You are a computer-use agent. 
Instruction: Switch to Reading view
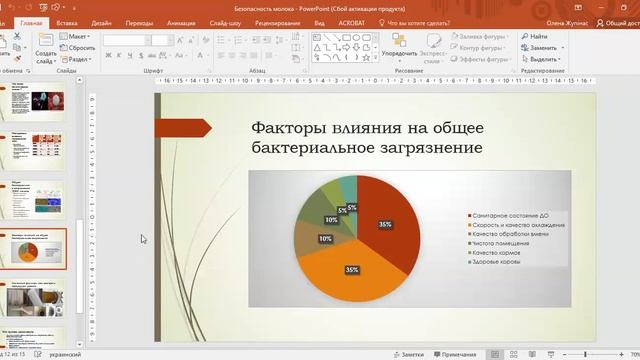click(x=532, y=354)
